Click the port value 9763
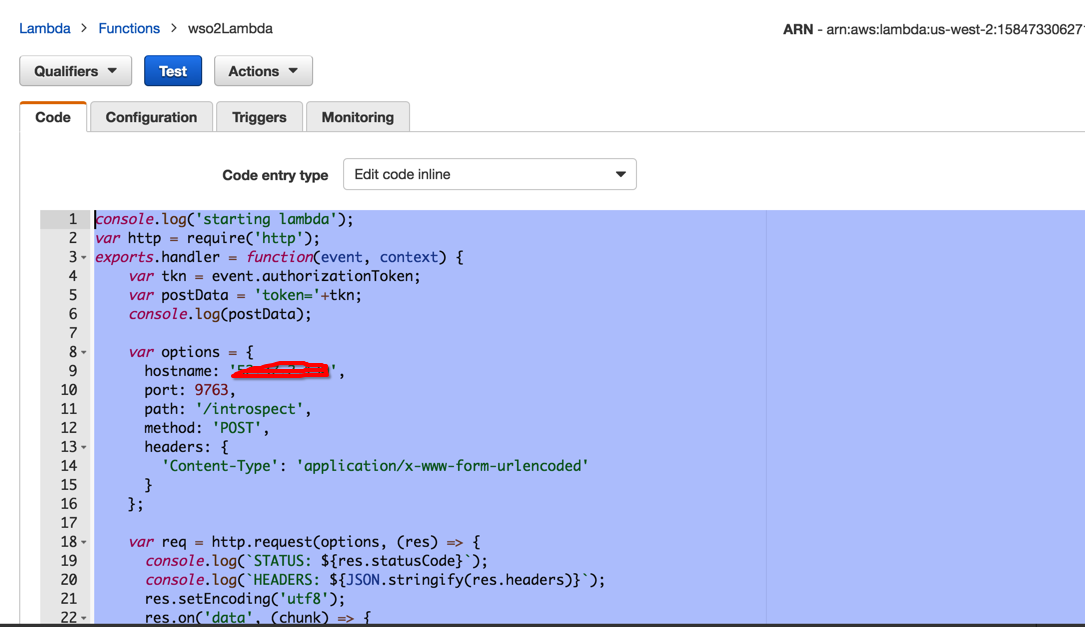 pyautogui.click(x=211, y=390)
